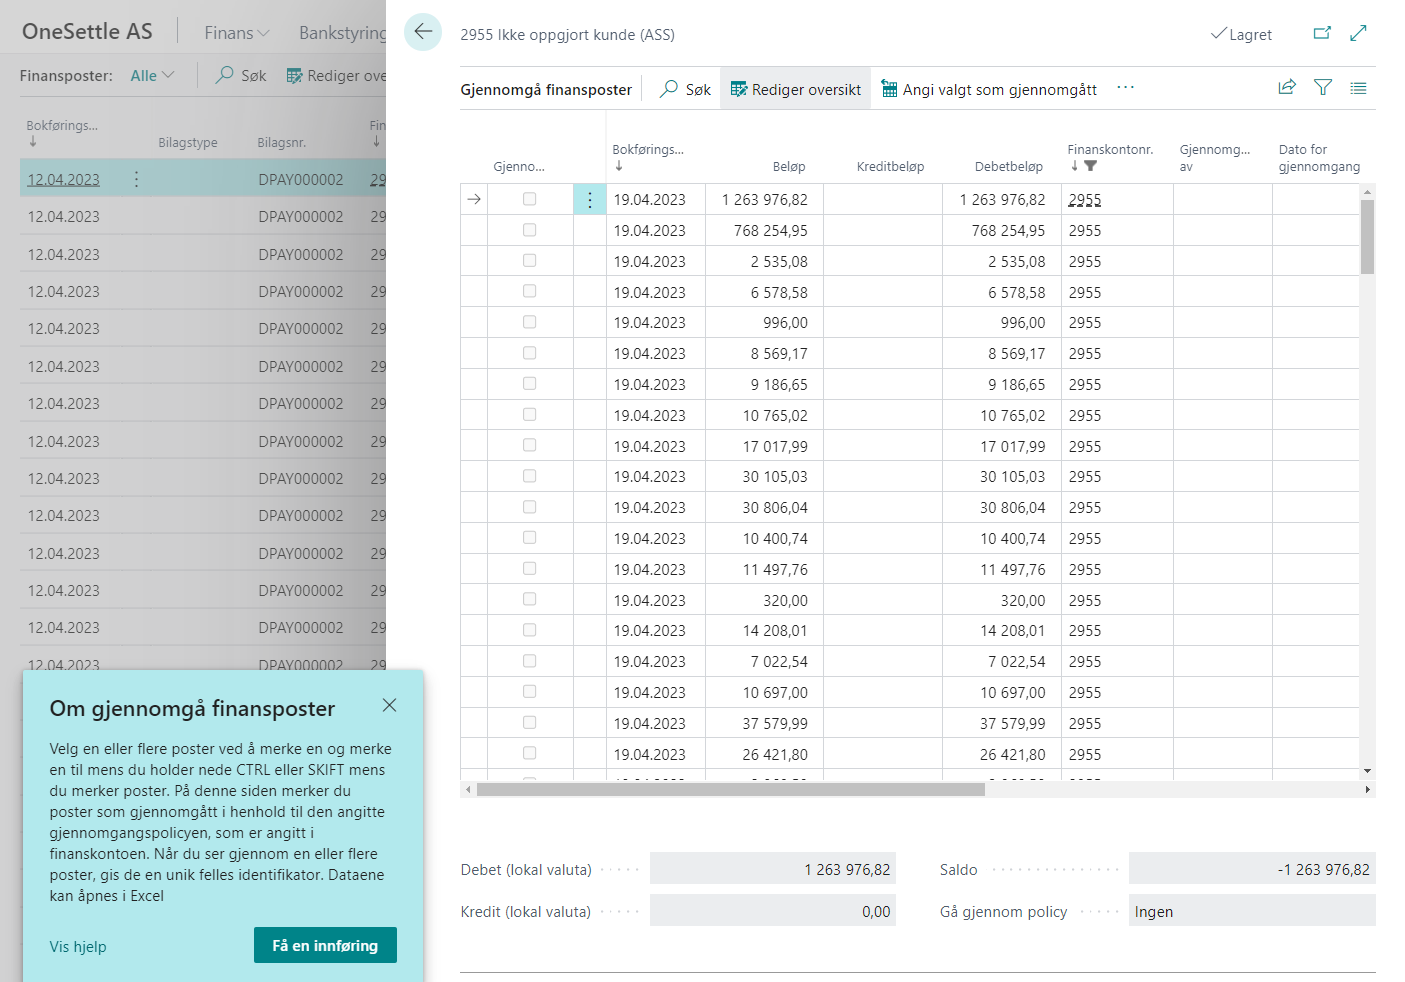Screen dimensions: 1405x982
Task: Open more options ellipsis in toolbar
Action: (x=1126, y=88)
